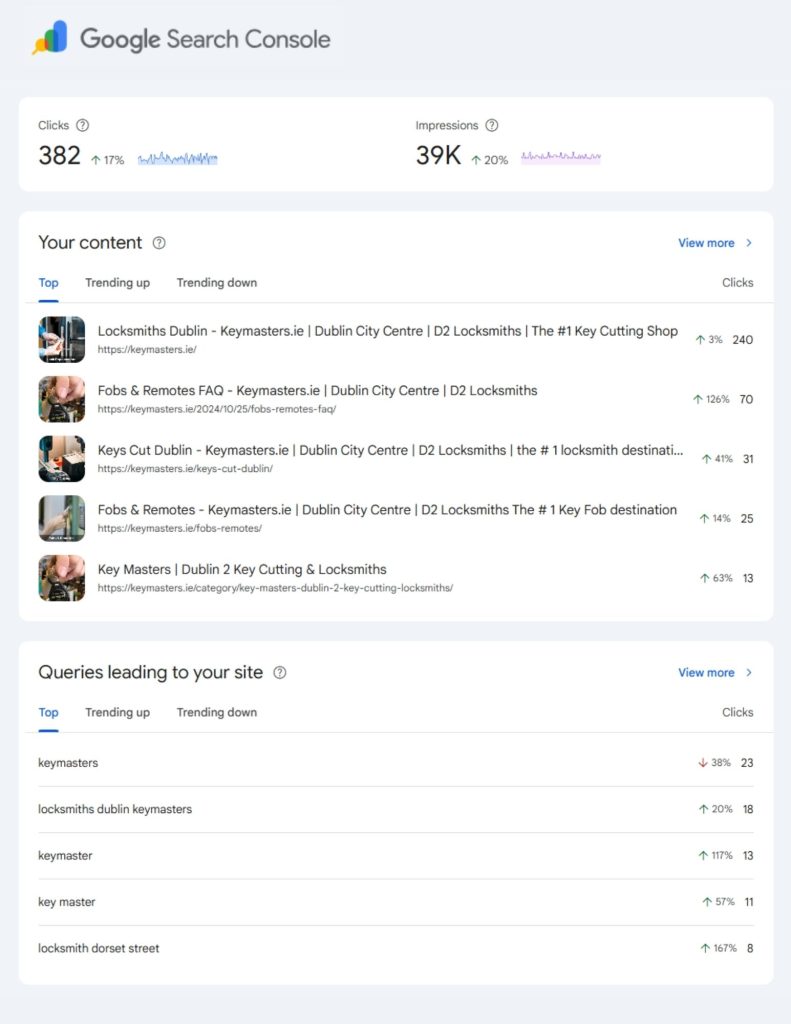
Task: Open thumbnail for Fobs & Remotes FAQ page
Action: 61,399
